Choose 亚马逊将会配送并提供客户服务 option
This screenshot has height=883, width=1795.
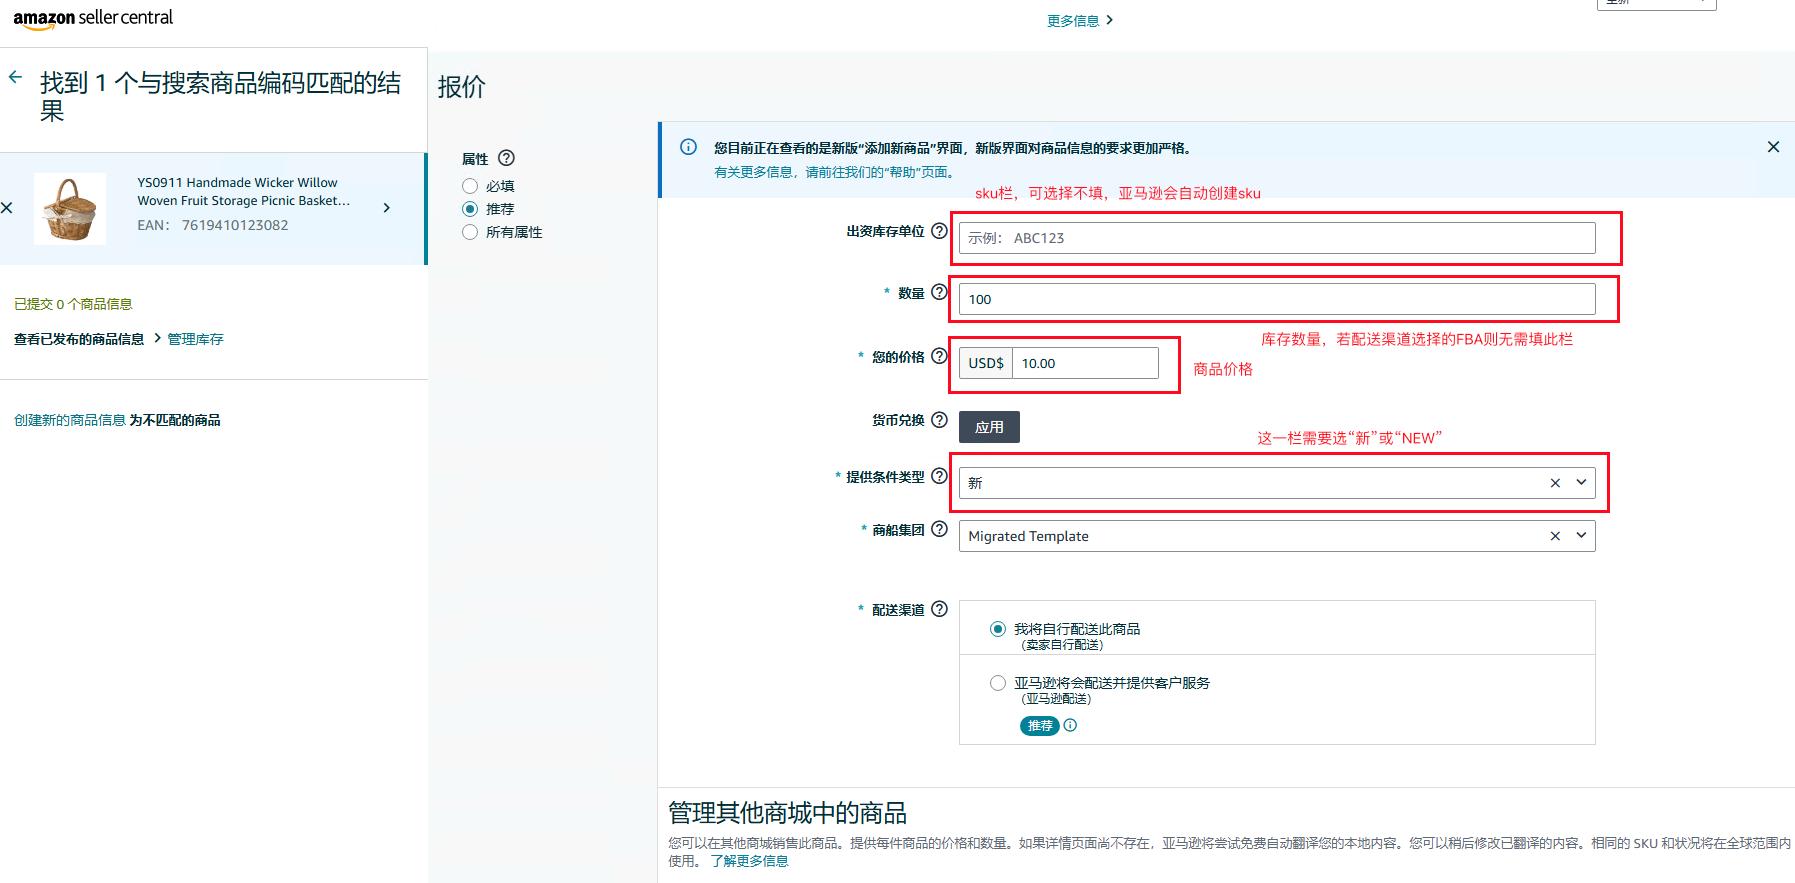click(x=997, y=683)
